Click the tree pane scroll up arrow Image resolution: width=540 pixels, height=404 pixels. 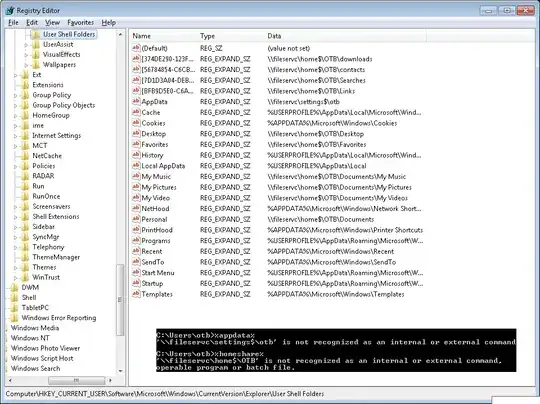[x=120, y=34]
